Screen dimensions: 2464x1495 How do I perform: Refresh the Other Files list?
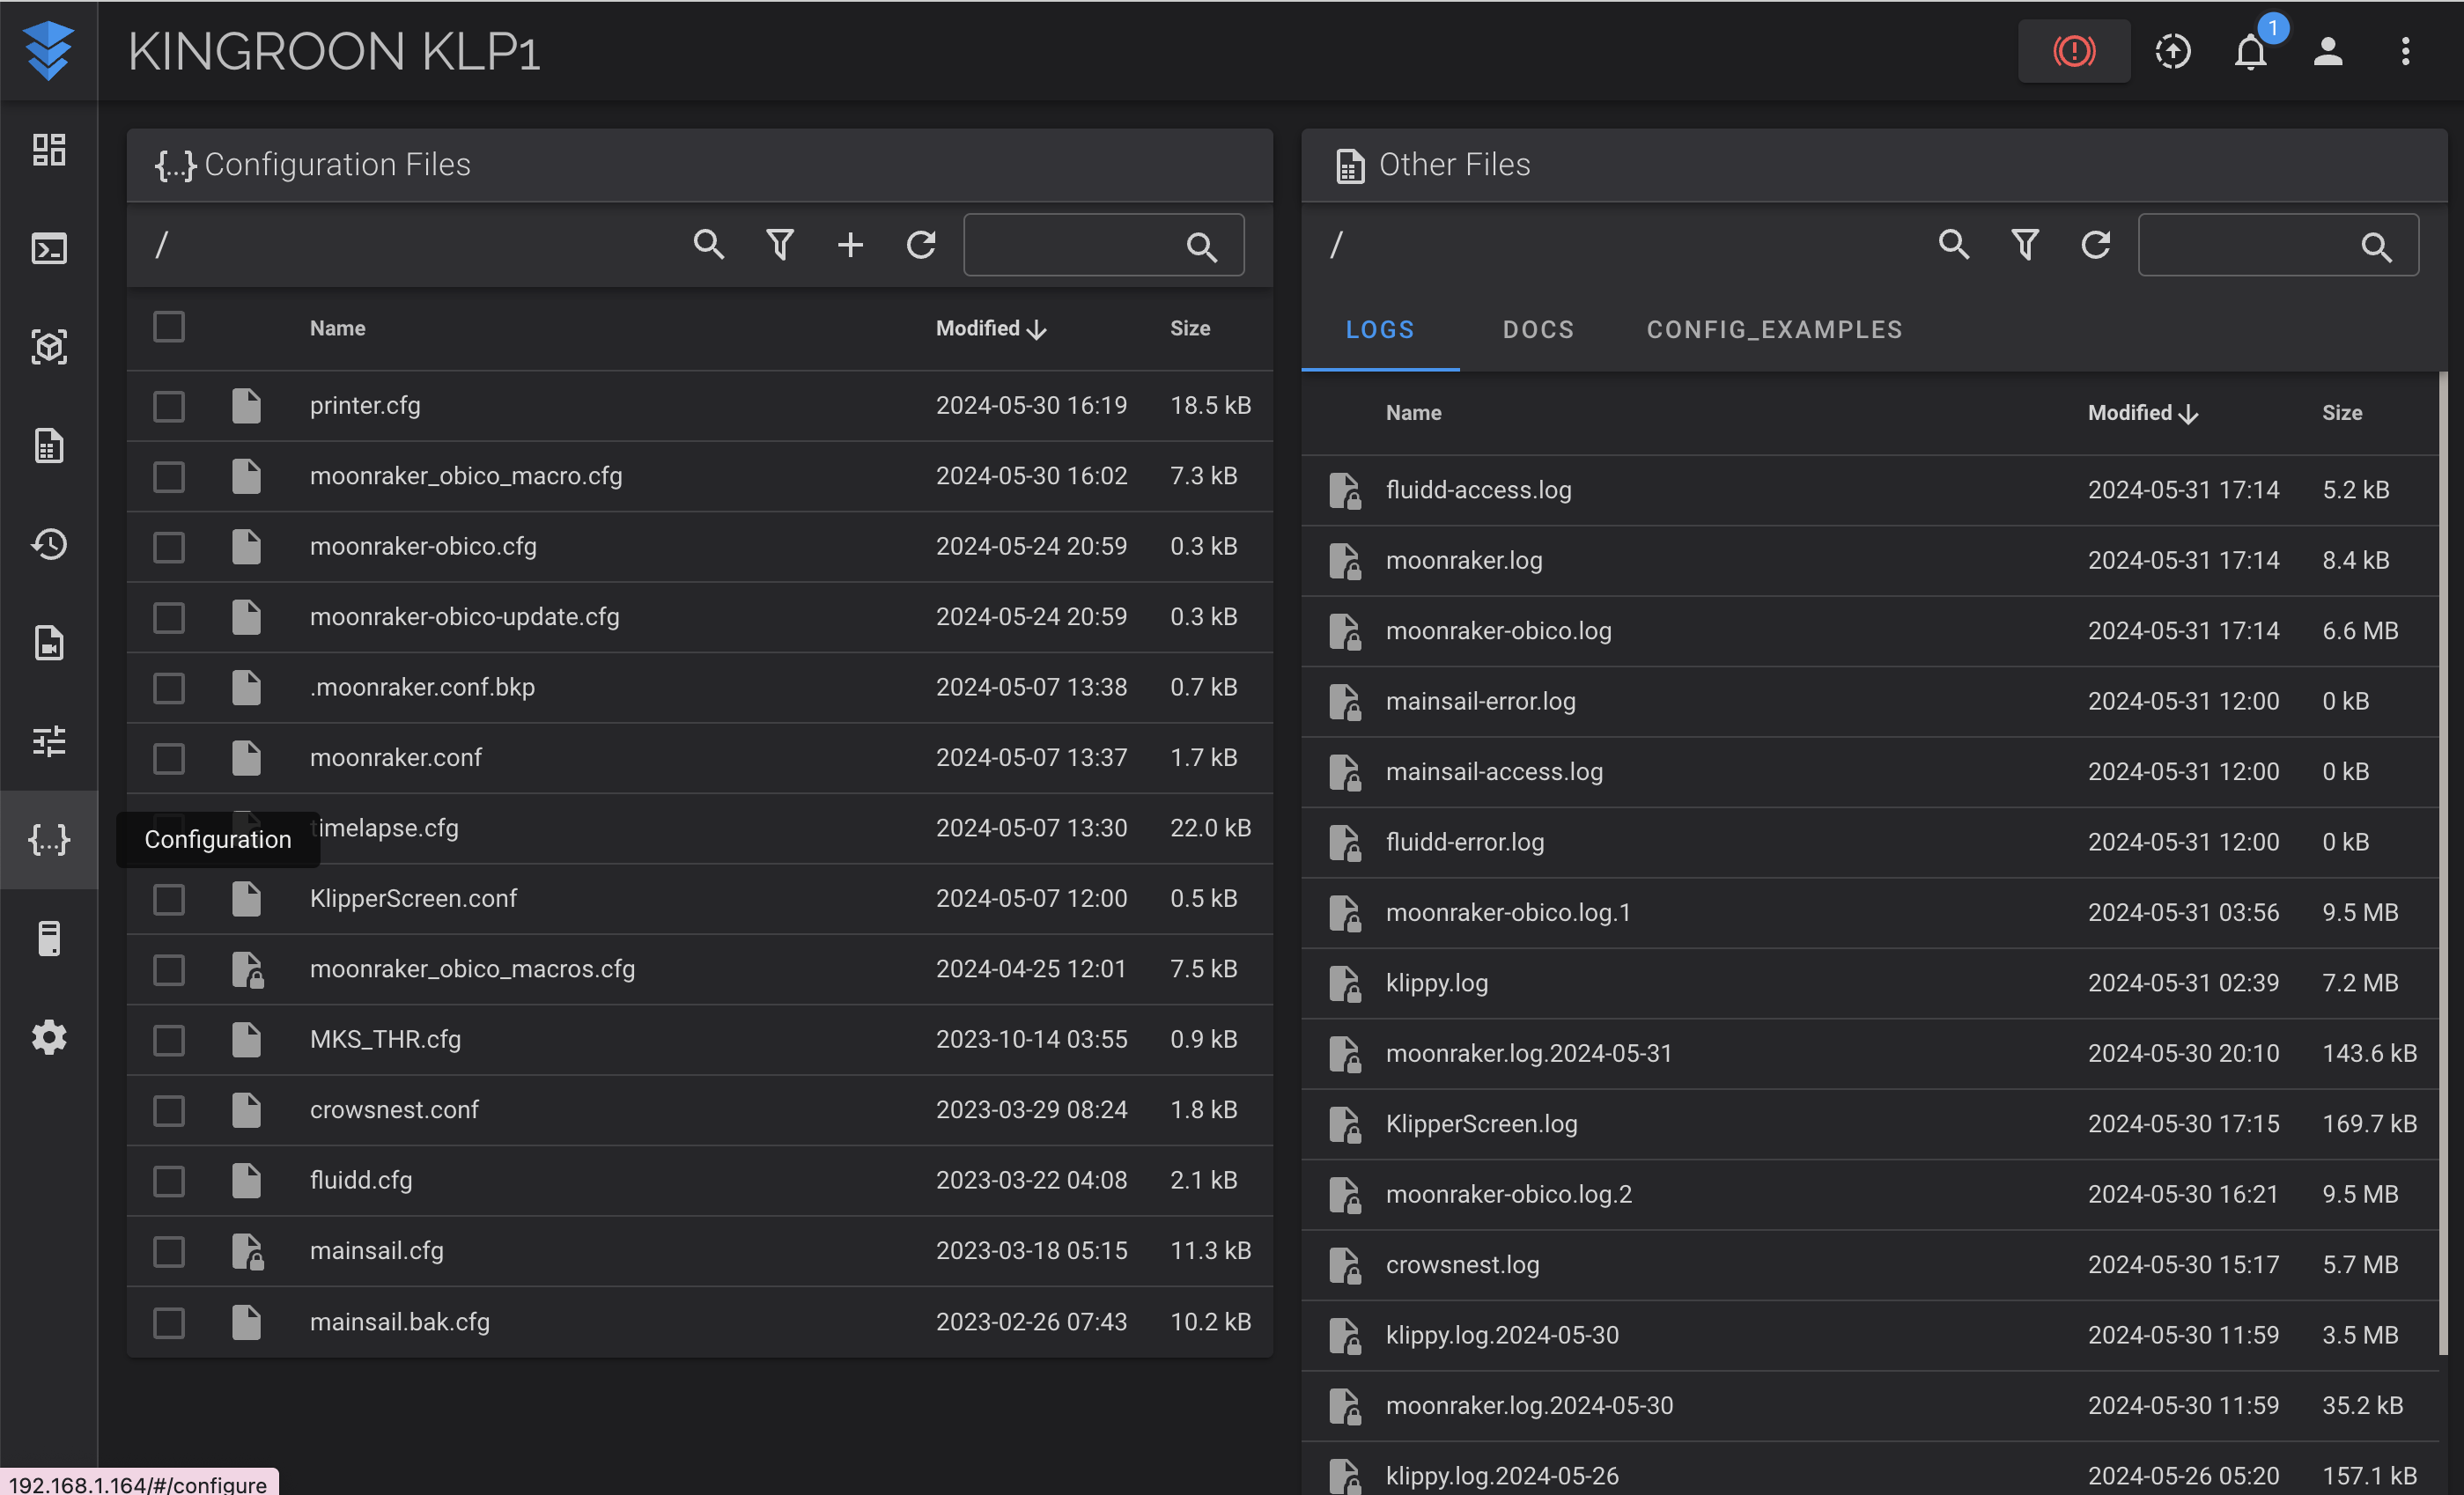pos(2096,244)
